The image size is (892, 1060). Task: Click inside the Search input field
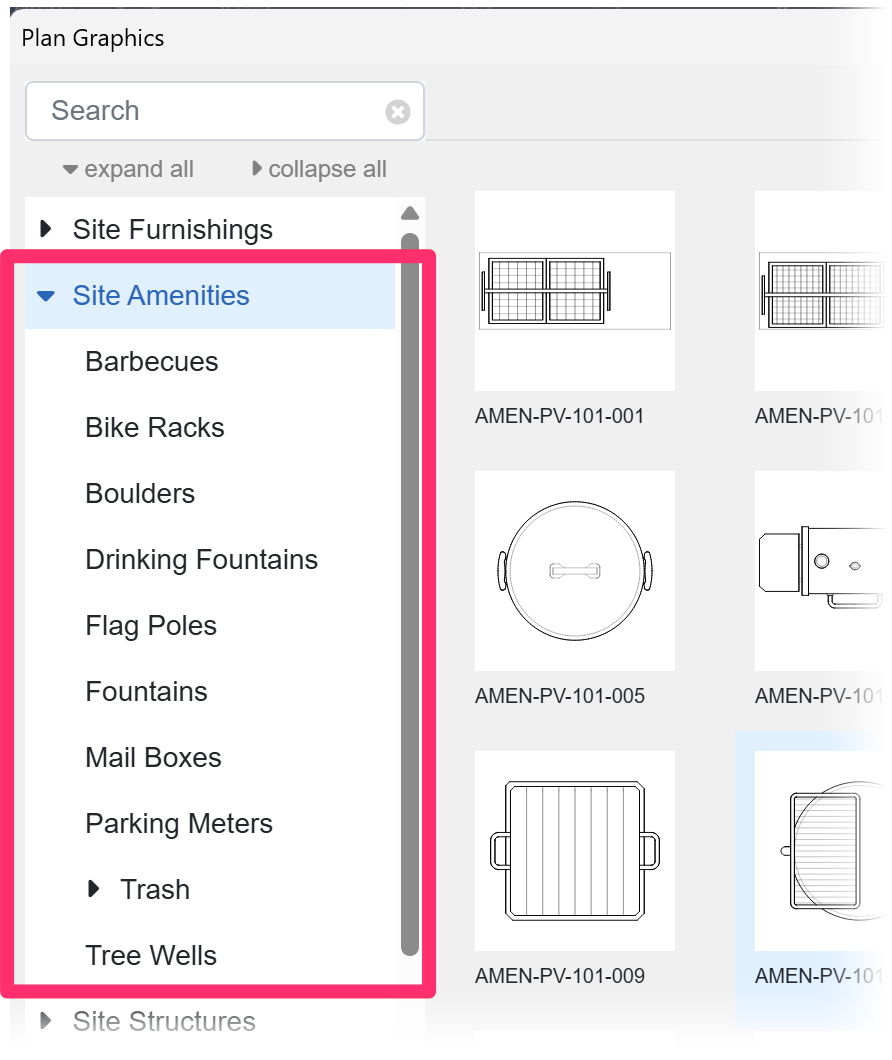pyautogui.click(x=200, y=111)
